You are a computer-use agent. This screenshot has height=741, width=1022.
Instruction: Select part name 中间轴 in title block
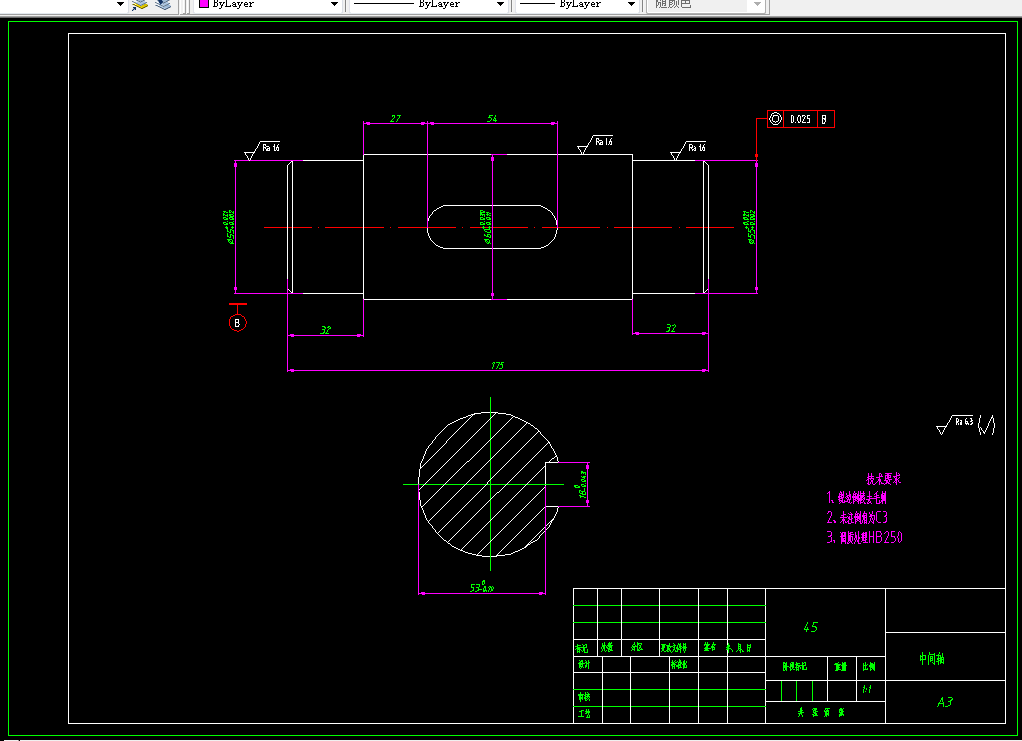931,659
